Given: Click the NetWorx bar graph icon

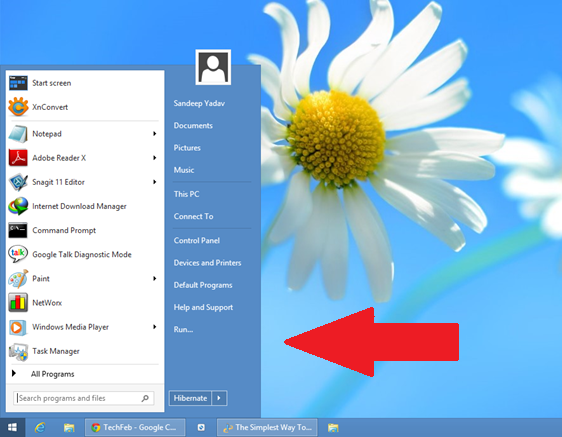Looking at the screenshot, I should [18, 303].
